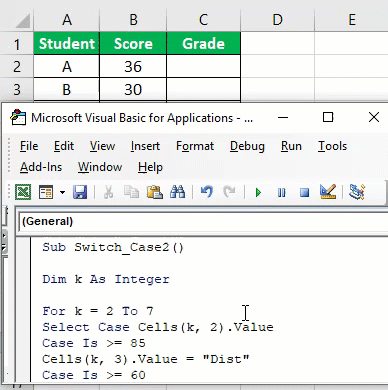Click the For k = 2 To 7 line
The width and height of the screenshot is (388, 390).
coord(98,311)
